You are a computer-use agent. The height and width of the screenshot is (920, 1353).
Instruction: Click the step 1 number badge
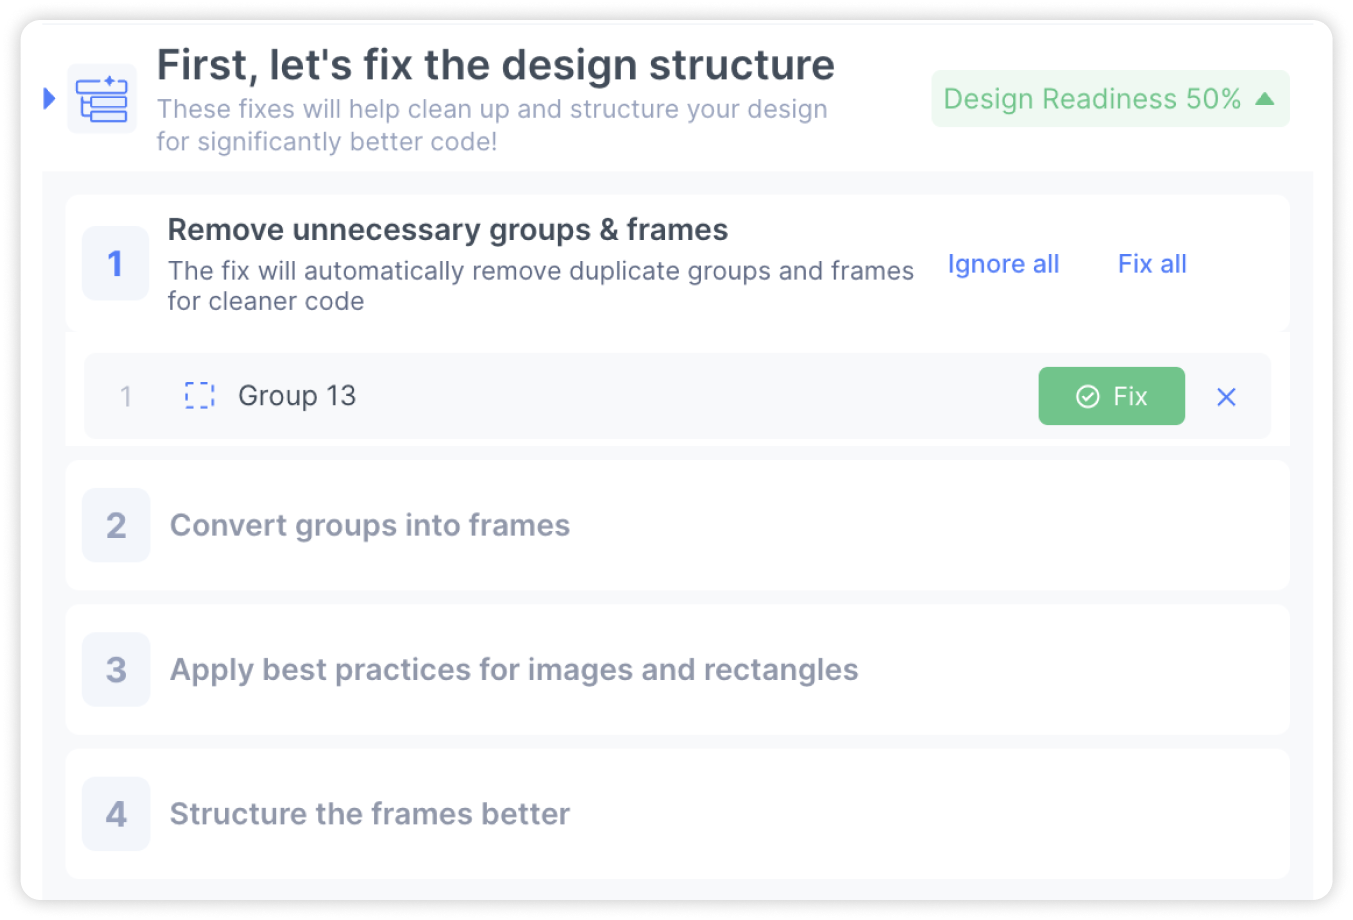[x=115, y=263]
